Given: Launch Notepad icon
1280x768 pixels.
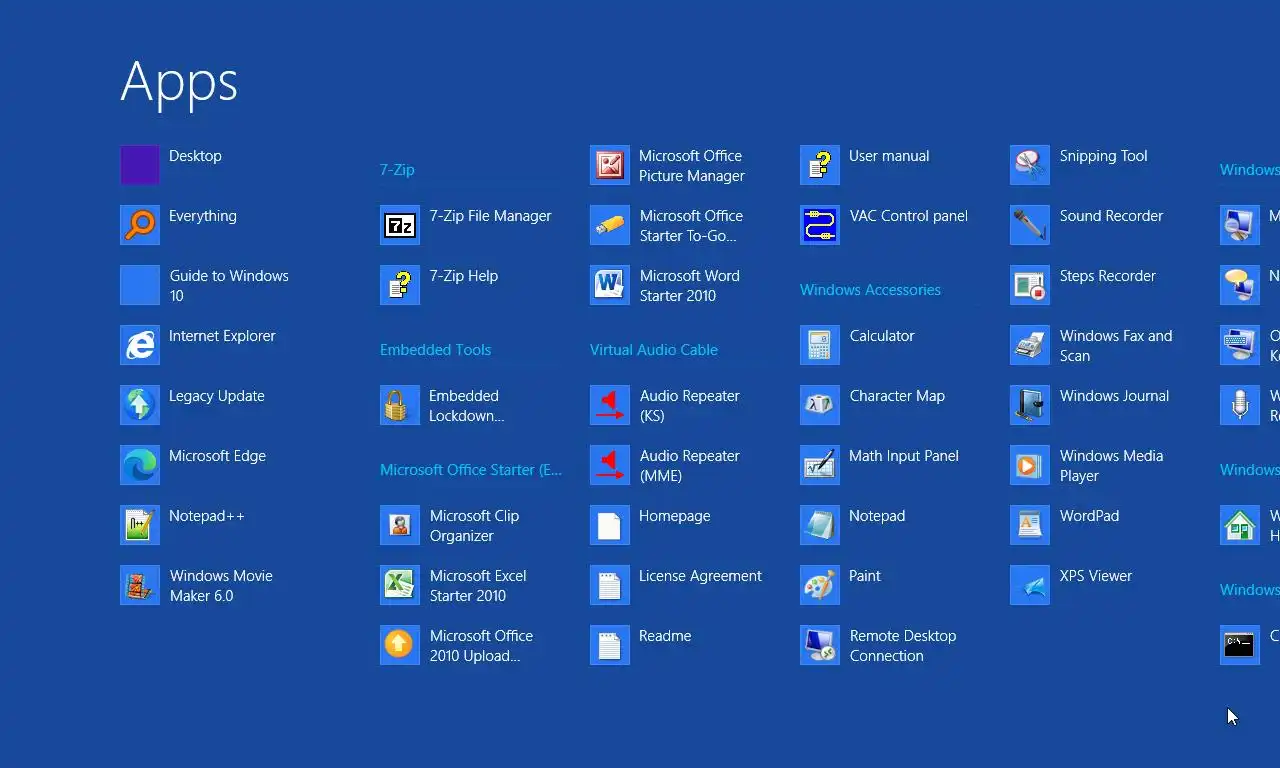Looking at the screenshot, I should [820, 525].
